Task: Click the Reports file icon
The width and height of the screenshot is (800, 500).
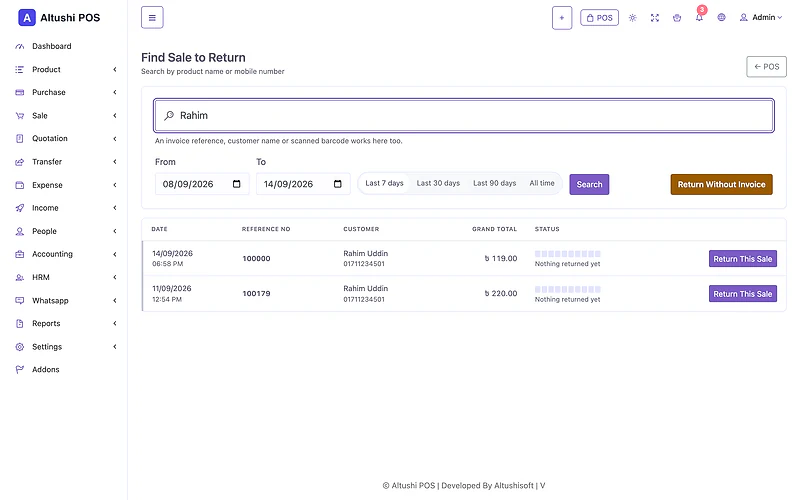Action: coord(19,323)
